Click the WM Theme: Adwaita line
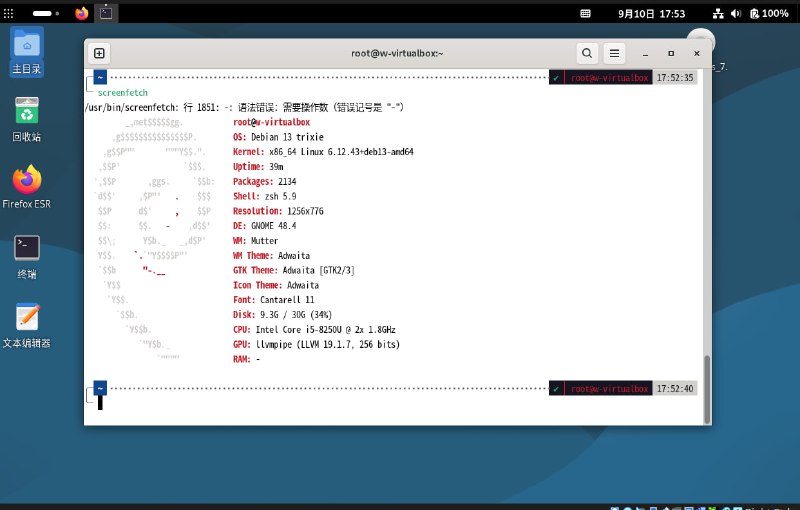Screen dimensions: 800x510 pos(271,256)
